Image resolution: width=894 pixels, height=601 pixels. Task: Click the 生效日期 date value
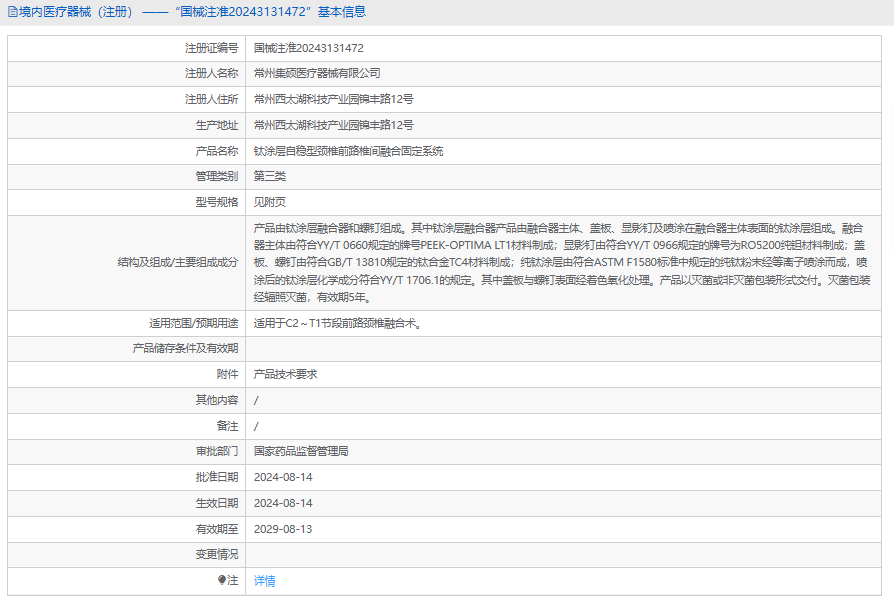[x=283, y=503]
